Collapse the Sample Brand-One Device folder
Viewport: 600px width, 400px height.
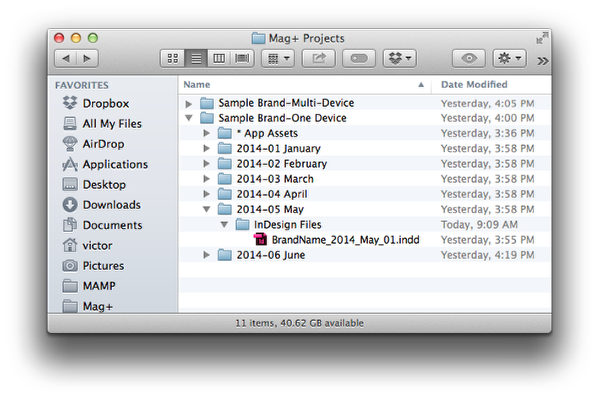pos(189,118)
